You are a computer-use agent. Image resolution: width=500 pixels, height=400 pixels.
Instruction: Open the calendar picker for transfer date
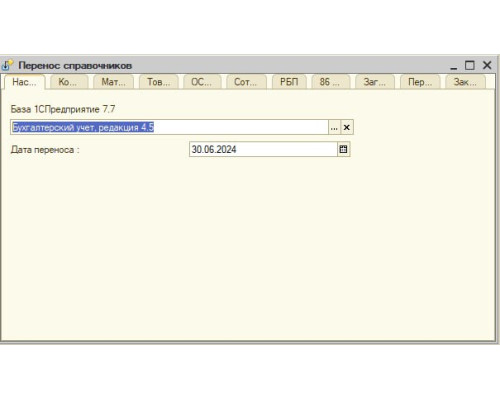(343, 149)
